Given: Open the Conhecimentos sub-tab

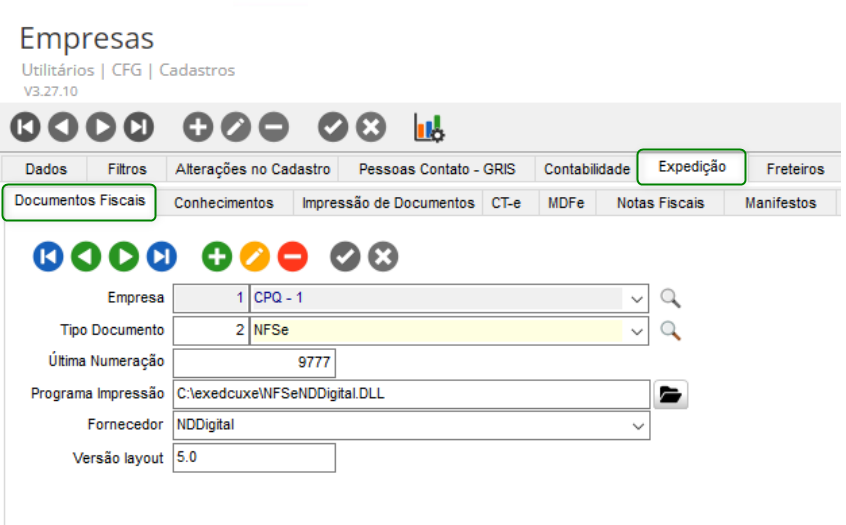Looking at the screenshot, I should (223, 203).
